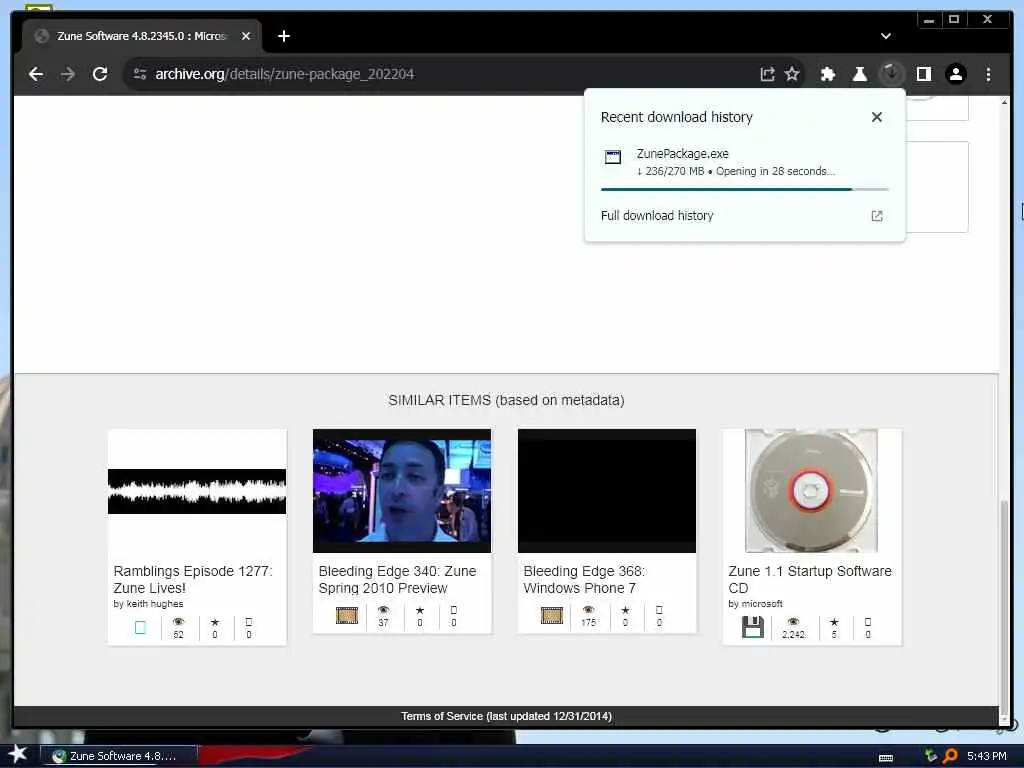Click the external-link icon beside Full download history

[876, 216]
